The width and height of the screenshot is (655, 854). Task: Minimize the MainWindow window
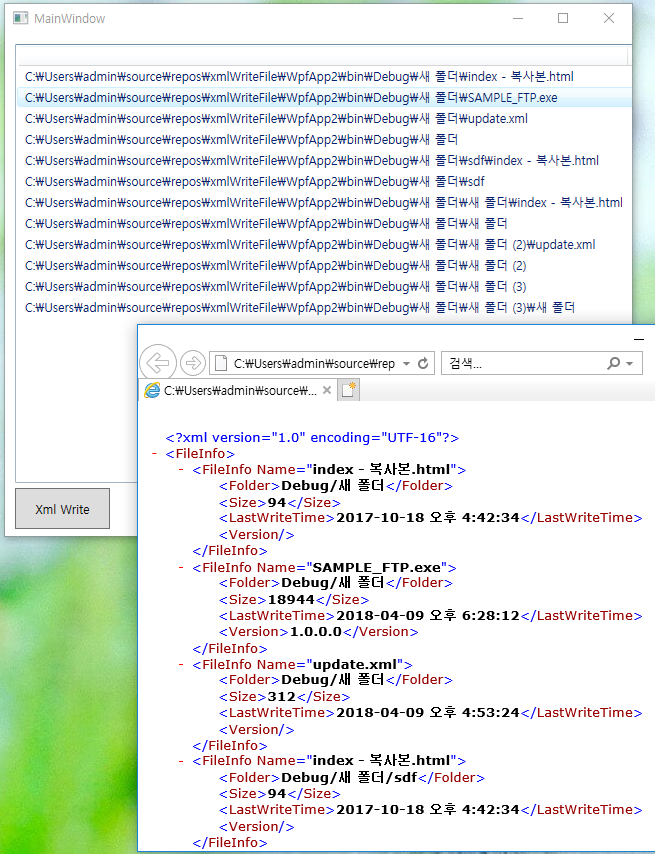[x=518, y=19]
